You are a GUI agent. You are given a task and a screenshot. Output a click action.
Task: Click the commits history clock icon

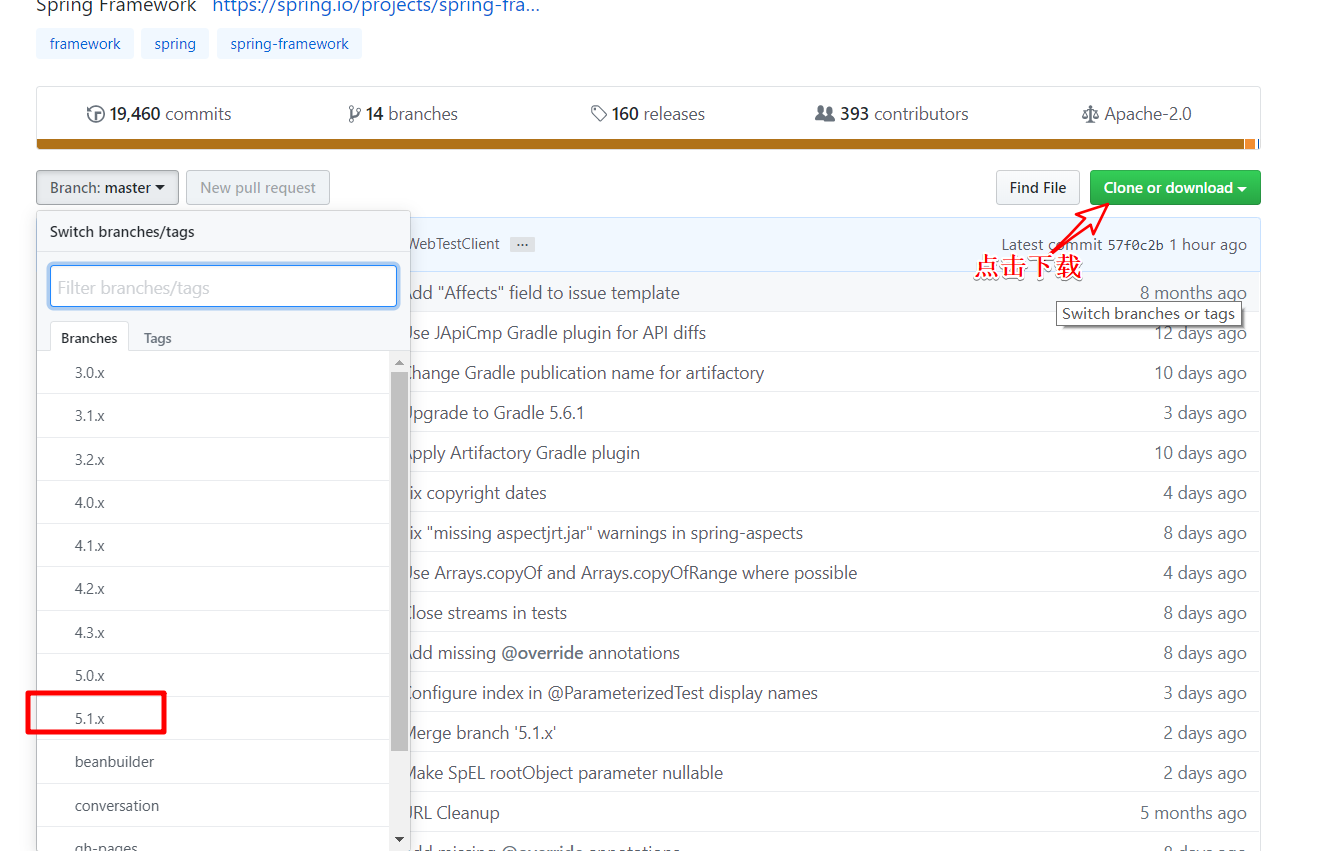click(96, 114)
